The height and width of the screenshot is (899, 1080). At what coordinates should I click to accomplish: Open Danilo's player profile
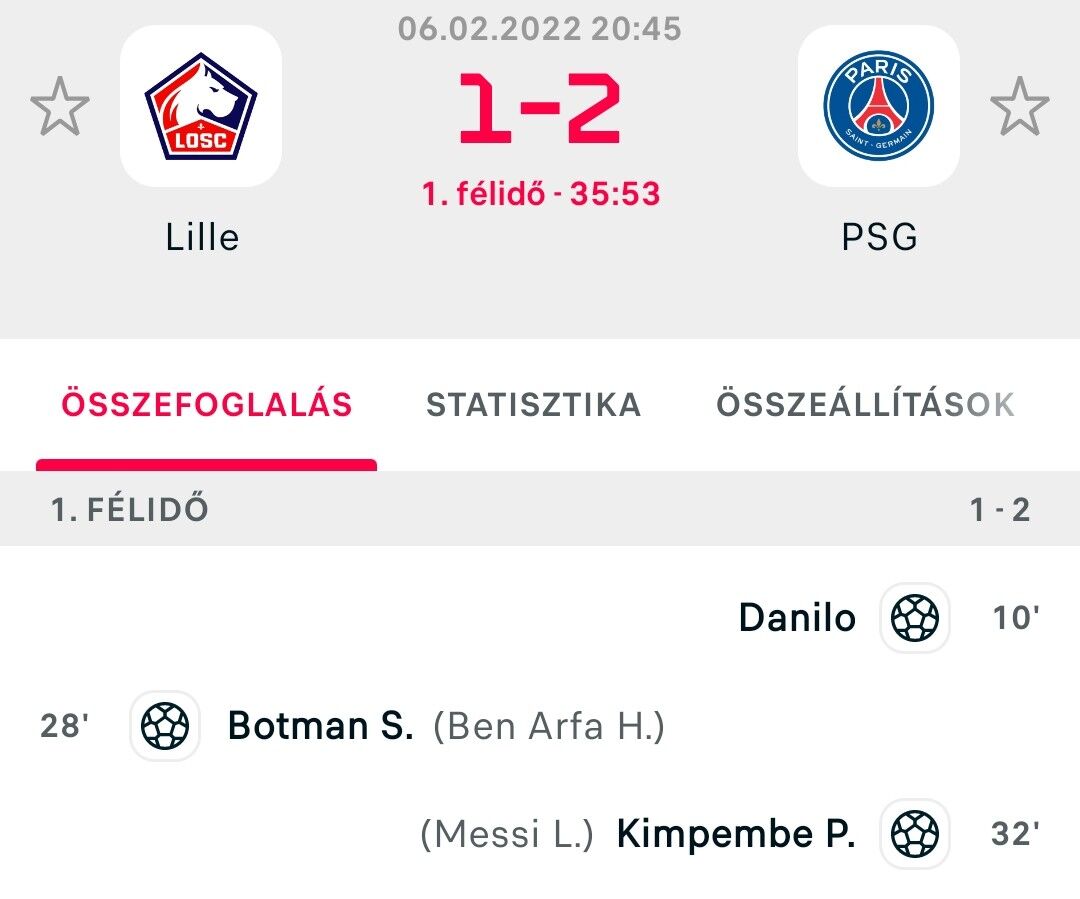[797, 618]
